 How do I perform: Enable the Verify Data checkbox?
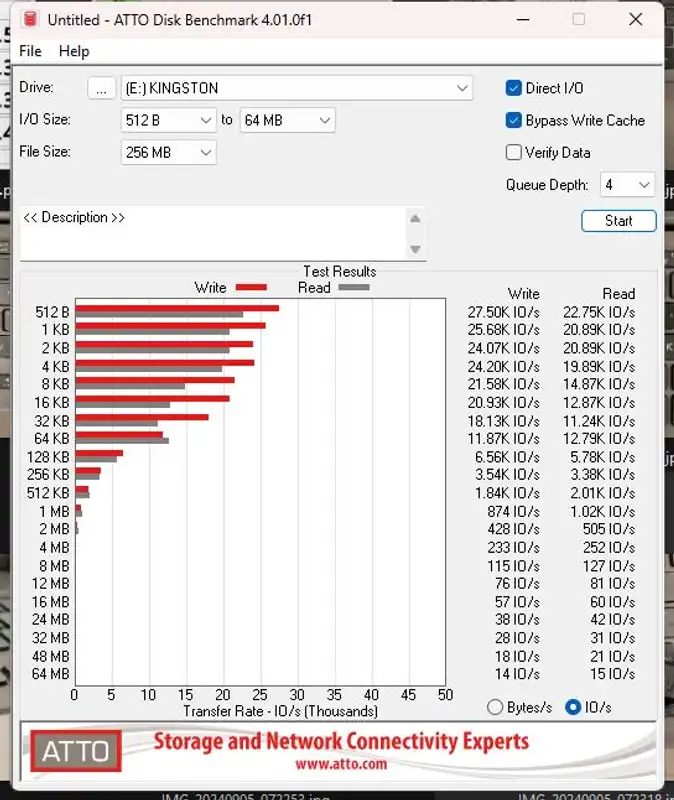[x=514, y=152]
